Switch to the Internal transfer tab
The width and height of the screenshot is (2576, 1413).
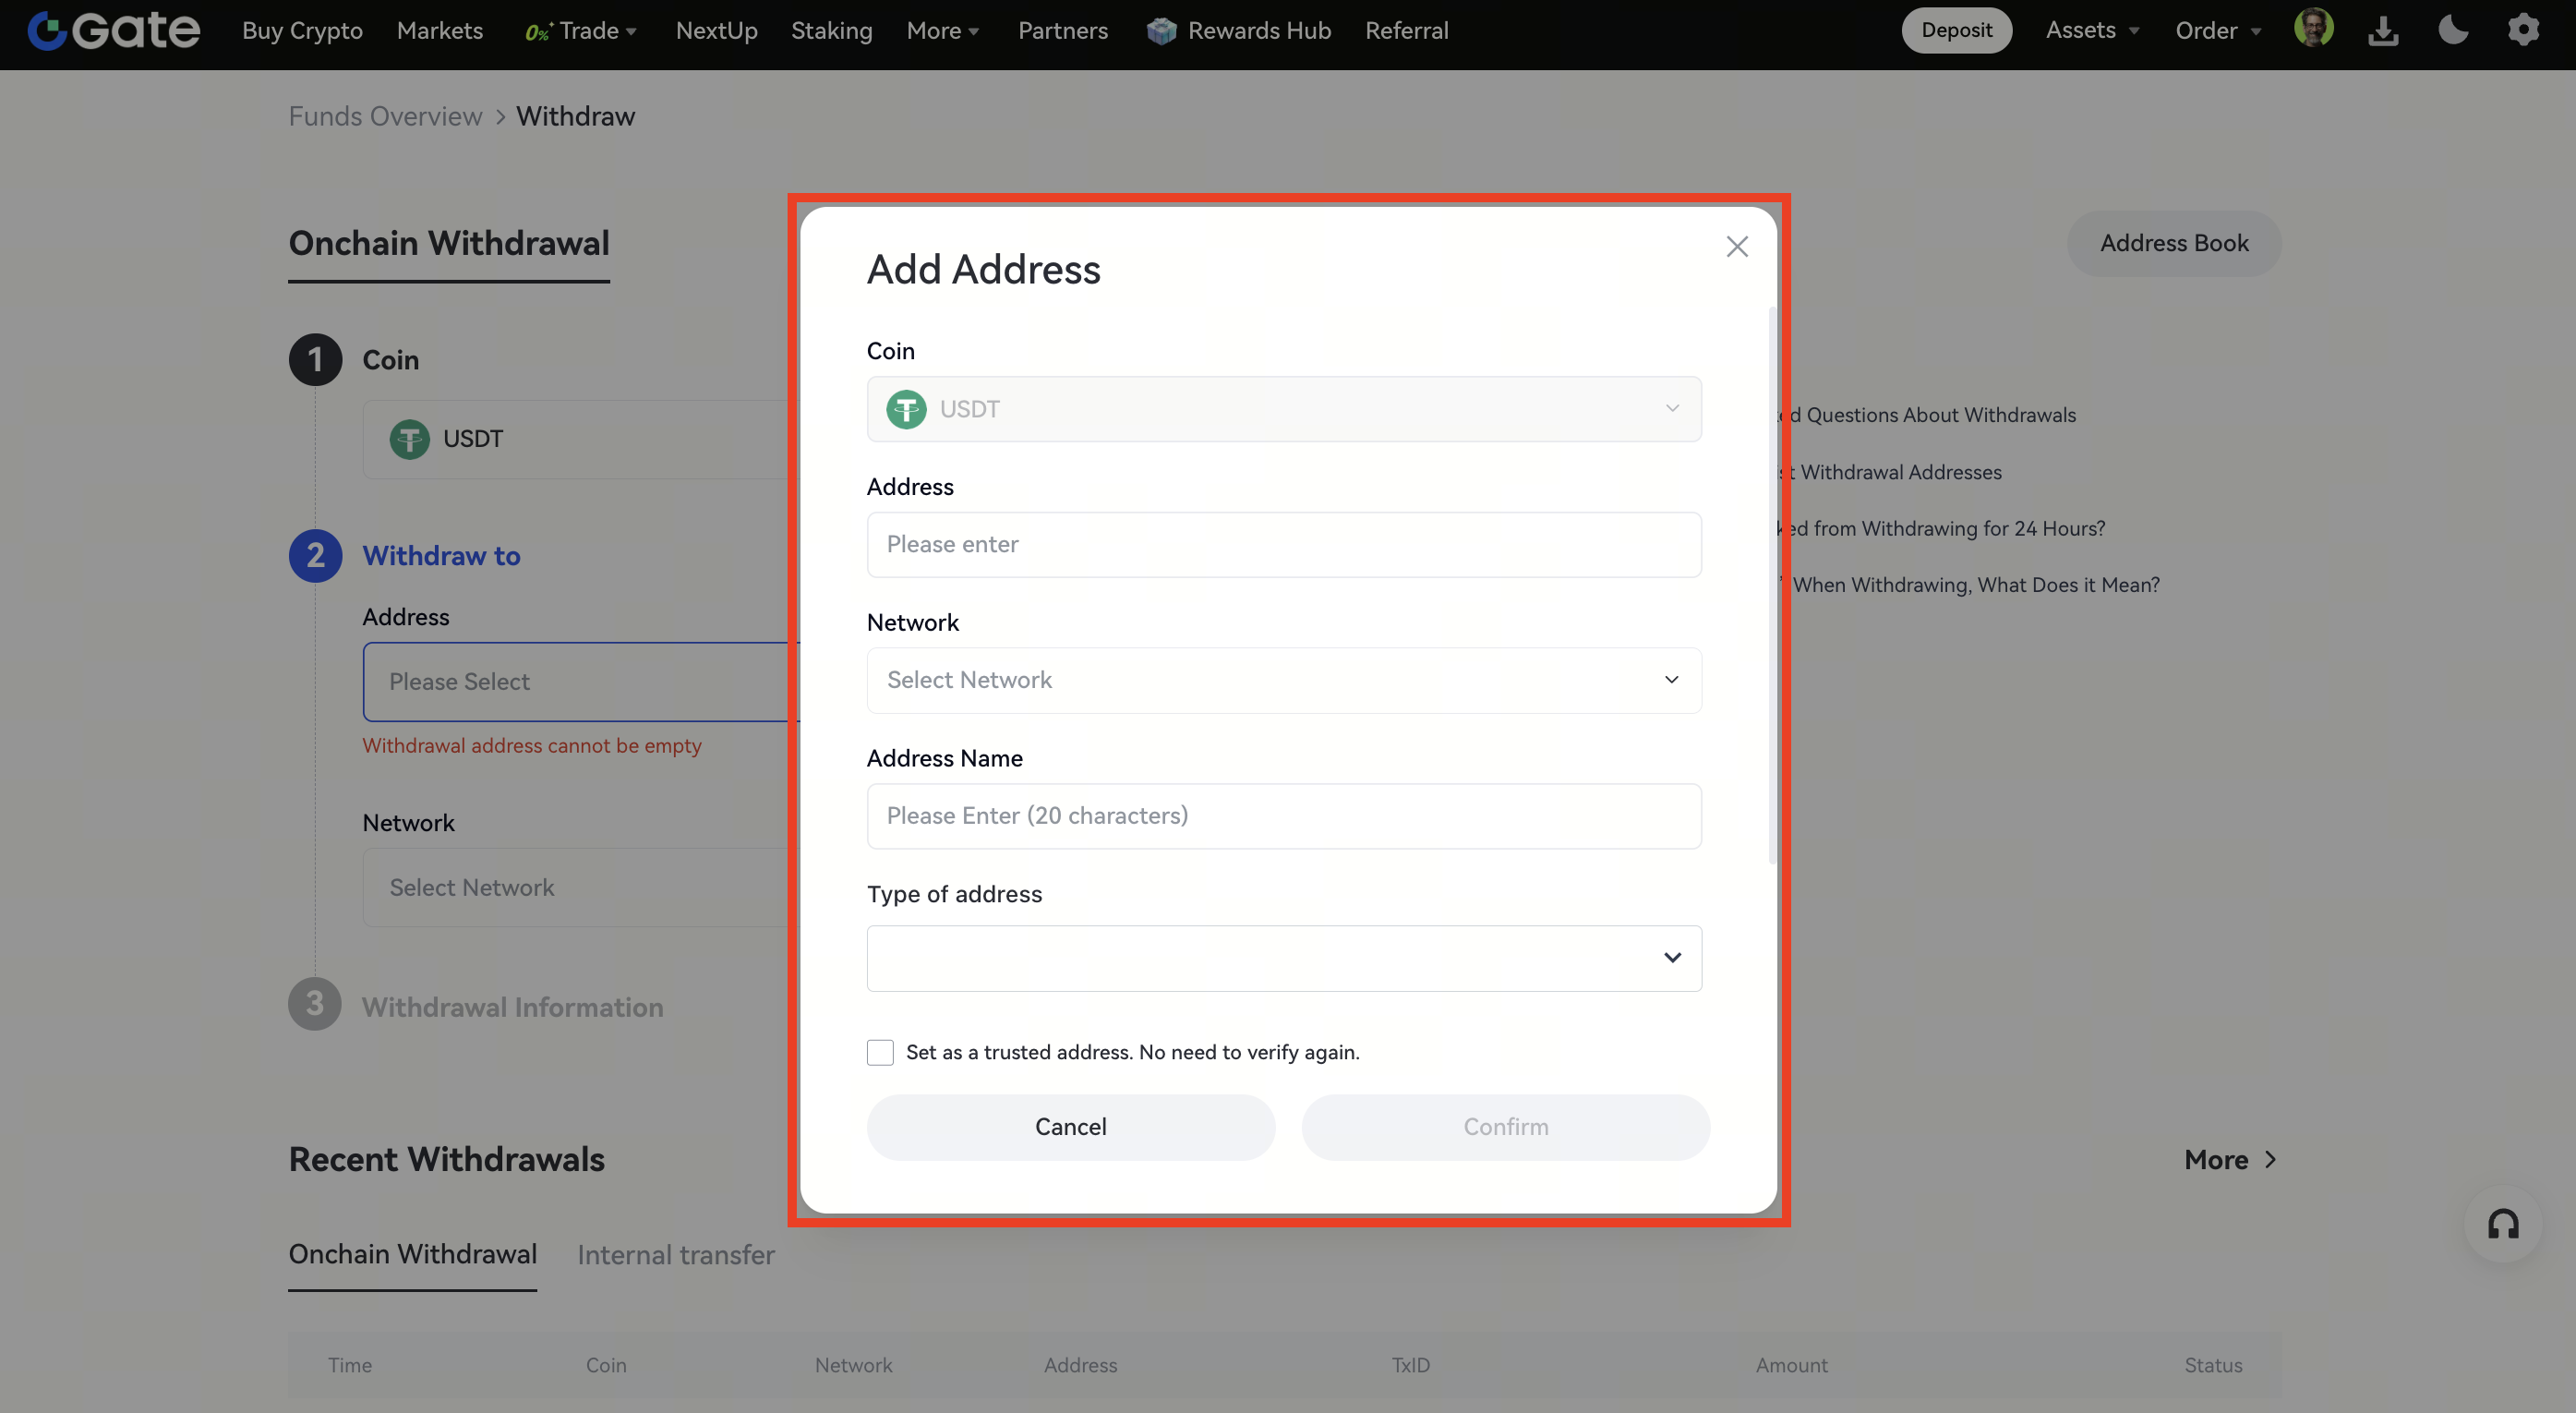pos(675,1255)
